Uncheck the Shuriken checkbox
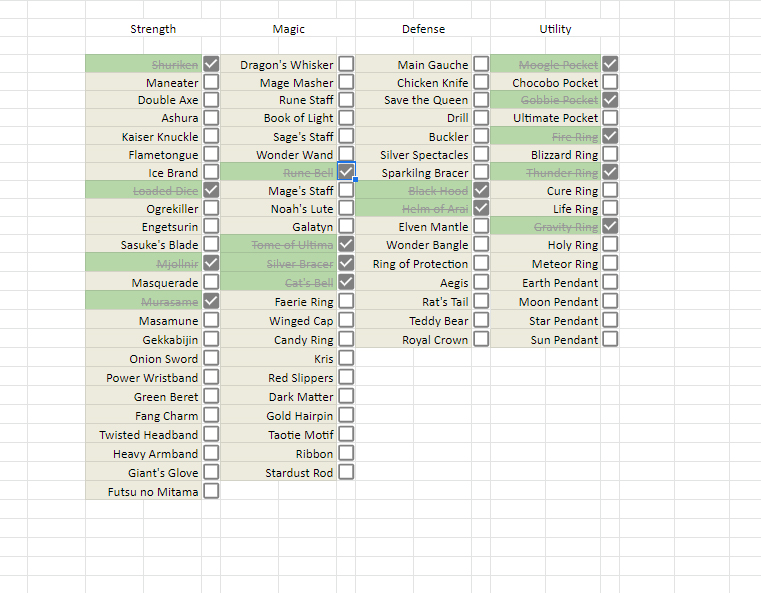This screenshot has height=593, width=761. [211, 64]
